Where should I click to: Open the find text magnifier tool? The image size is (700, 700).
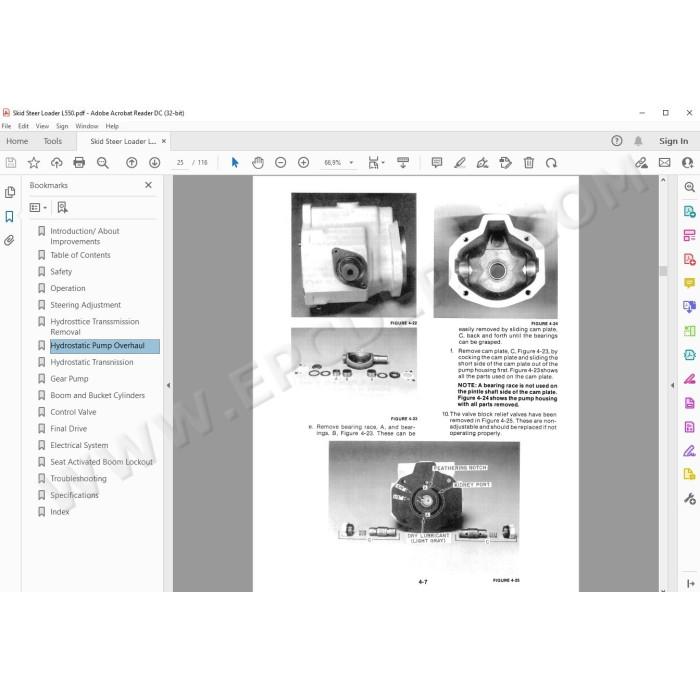(103, 163)
